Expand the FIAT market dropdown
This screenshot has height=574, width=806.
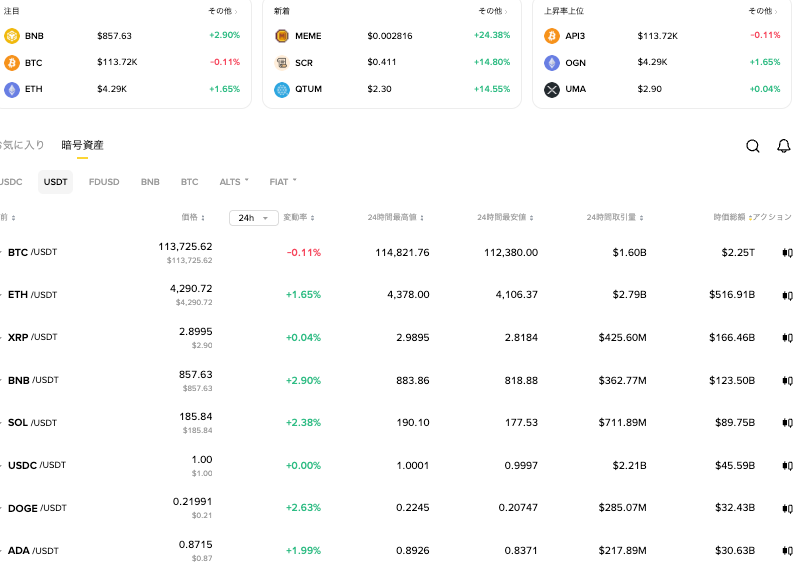(283, 182)
